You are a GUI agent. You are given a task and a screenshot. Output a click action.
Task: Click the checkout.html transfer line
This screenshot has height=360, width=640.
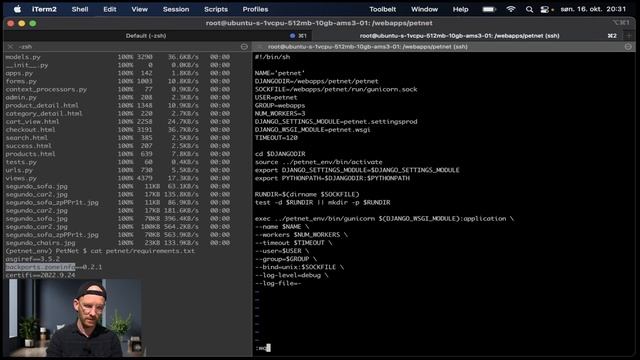pos(118,130)
